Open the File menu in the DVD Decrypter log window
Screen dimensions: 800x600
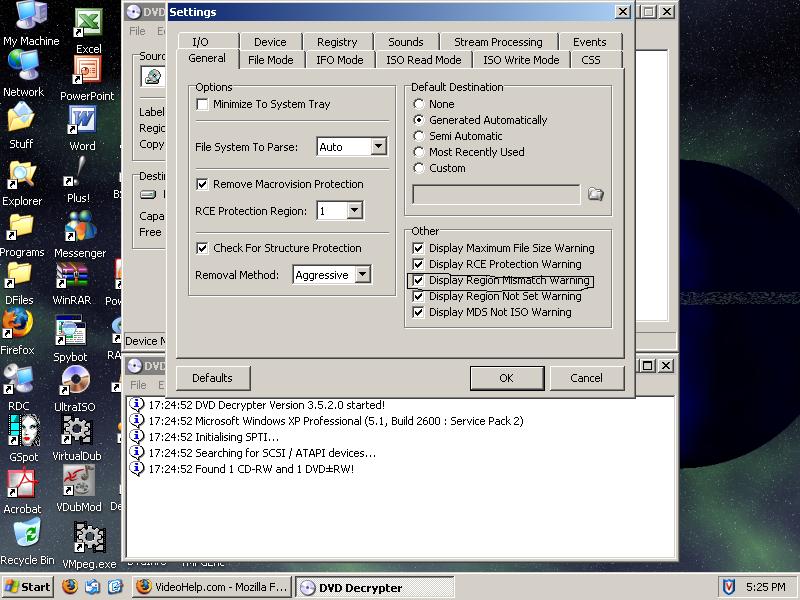click(138, 385)
